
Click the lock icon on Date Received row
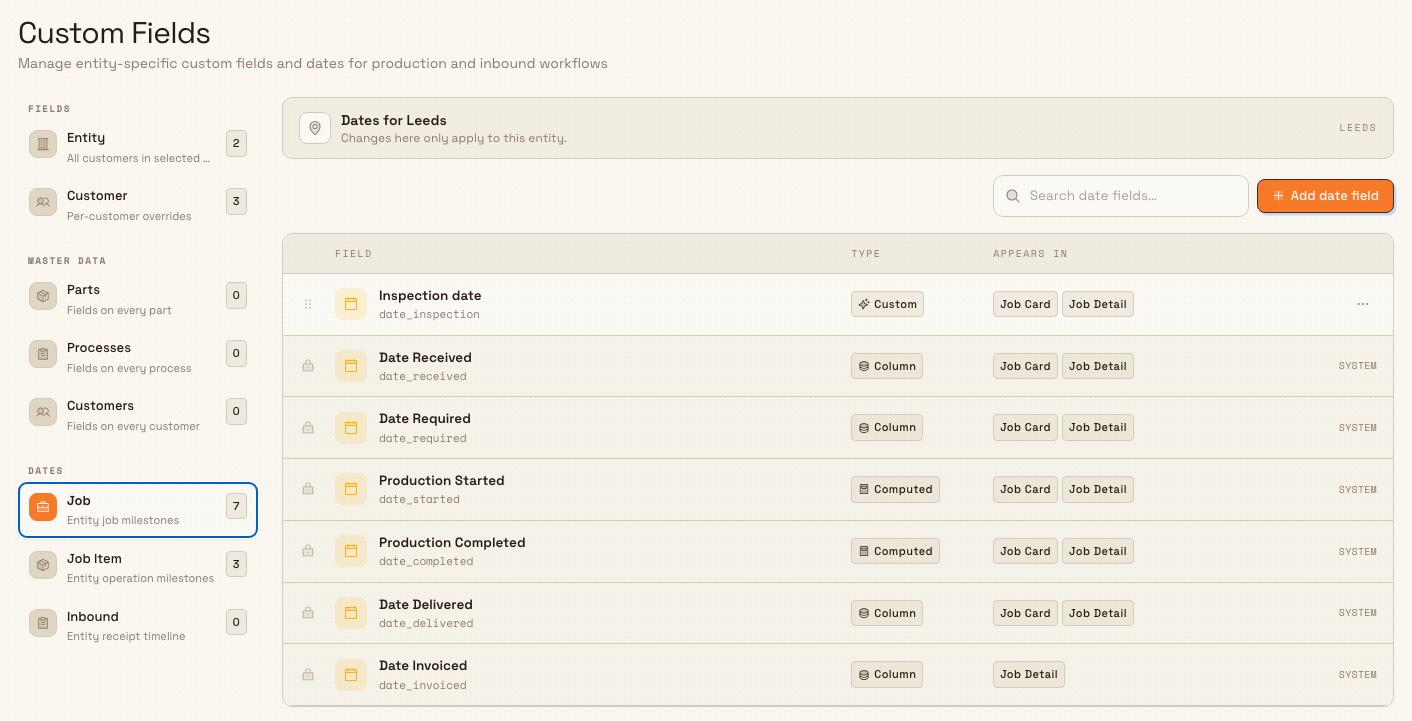(x=308, y=366)
